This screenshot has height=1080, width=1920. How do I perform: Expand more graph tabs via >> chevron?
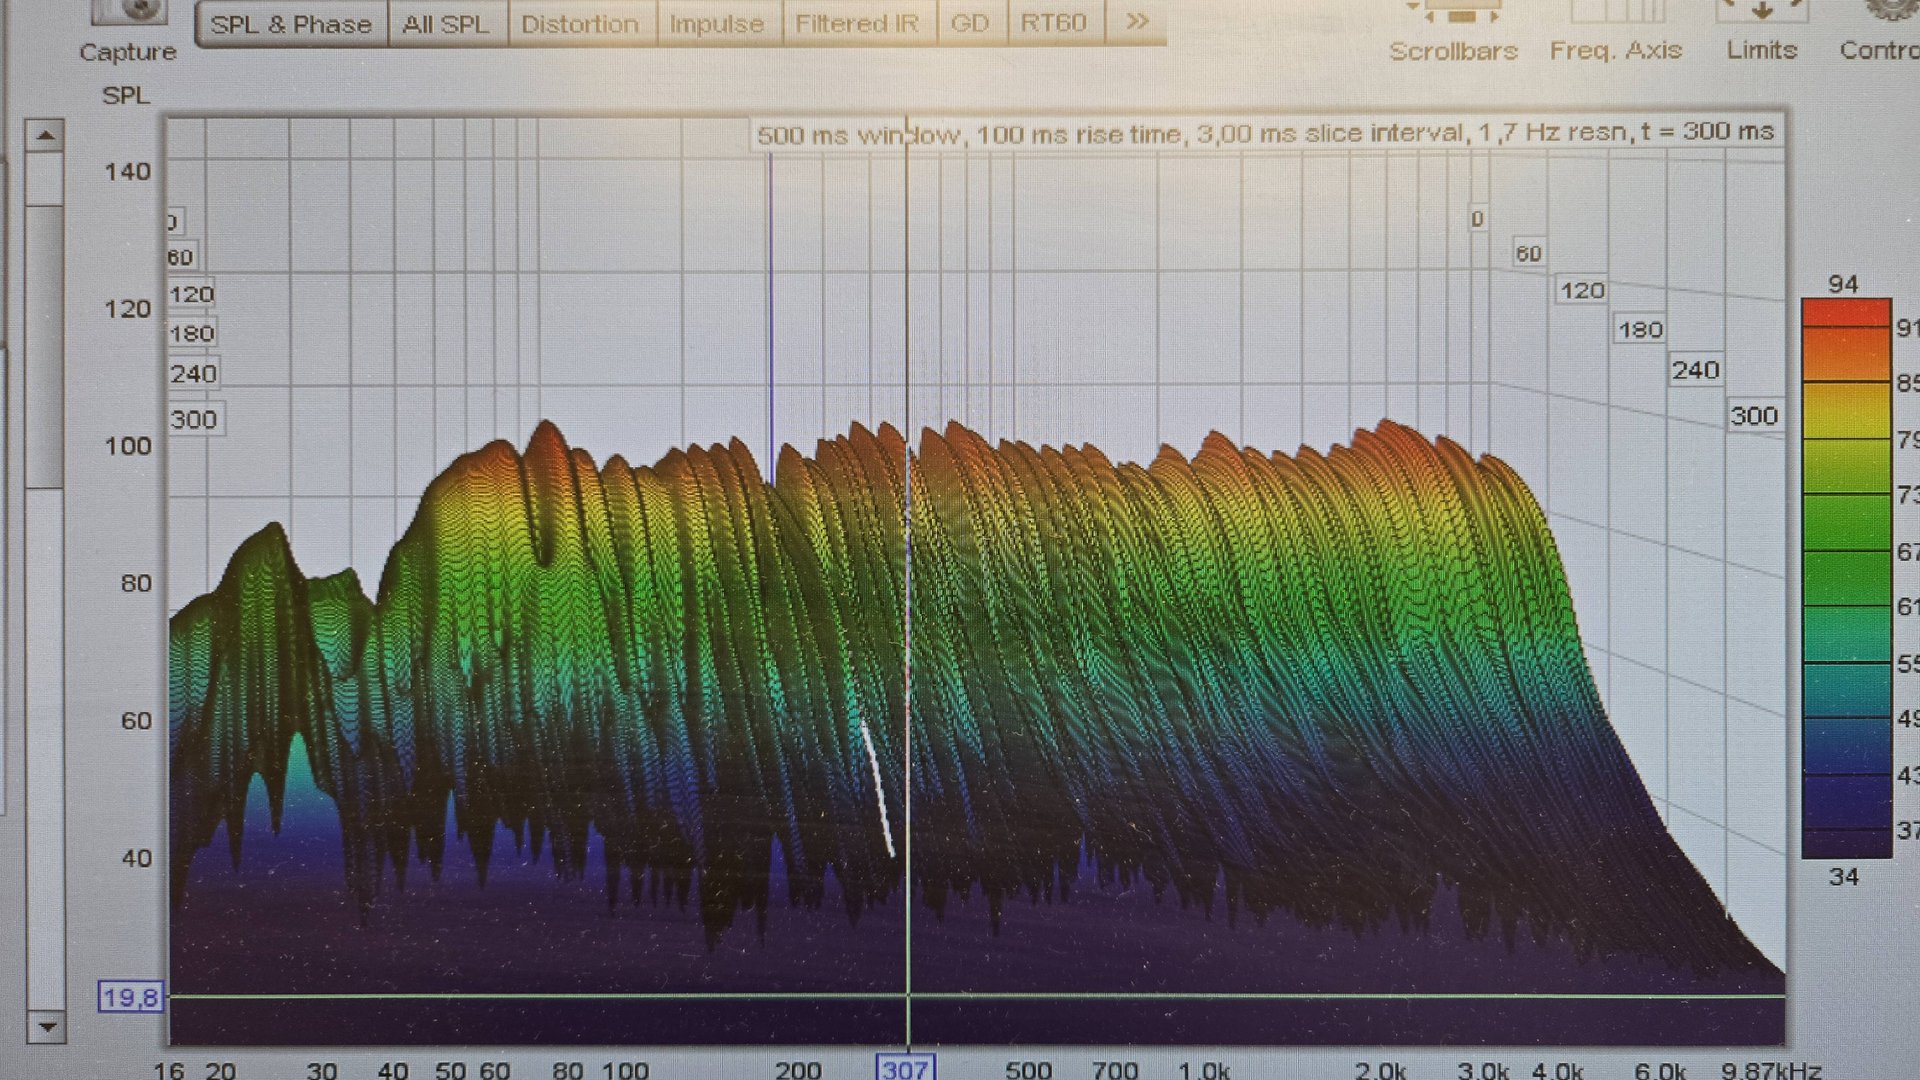click(x=1137, y=22)
